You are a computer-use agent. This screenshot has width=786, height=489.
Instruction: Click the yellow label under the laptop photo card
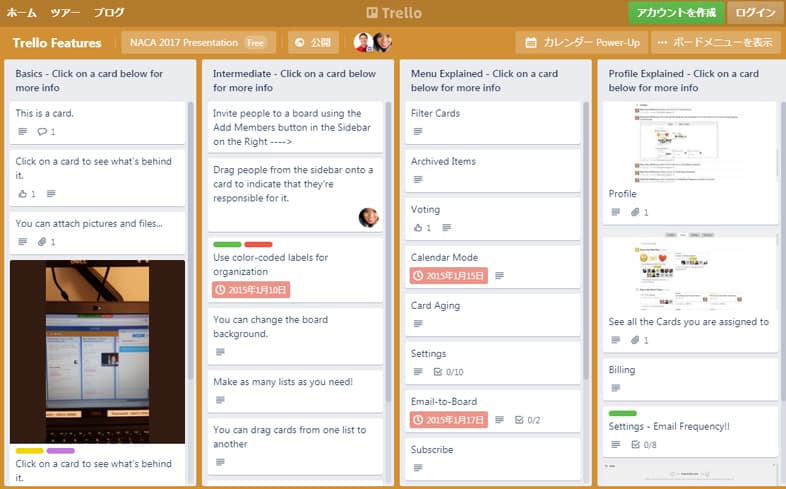click(30, 451)
